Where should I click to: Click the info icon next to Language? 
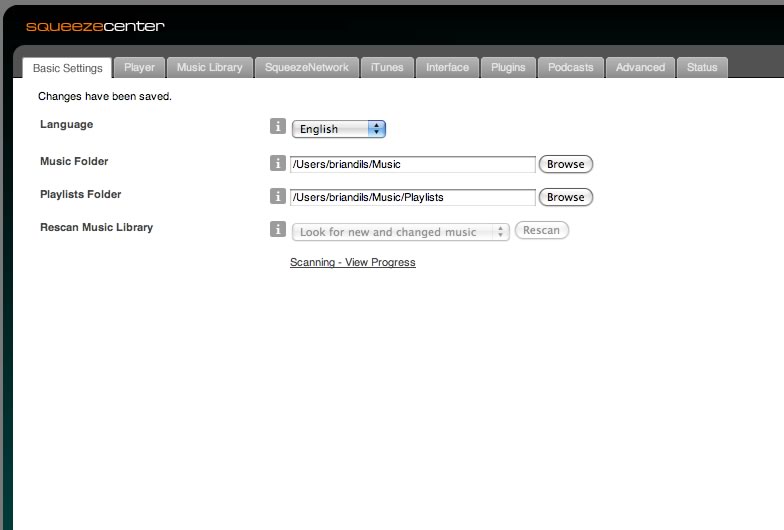[278, 127]
